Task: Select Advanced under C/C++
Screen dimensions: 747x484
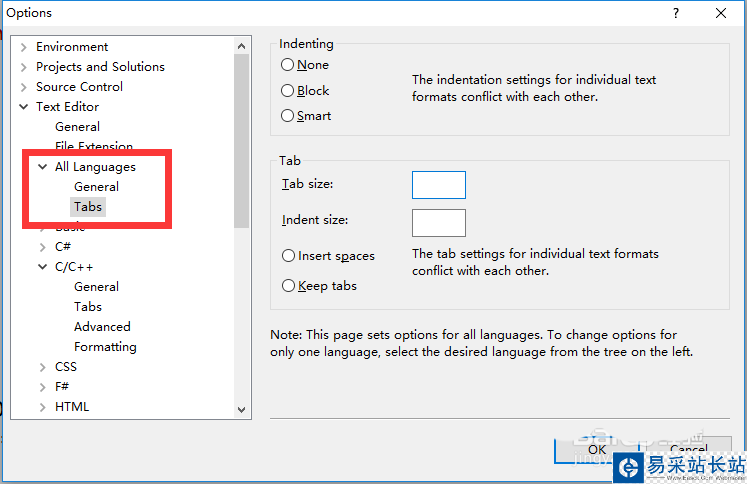Action: tap(102, 327)
